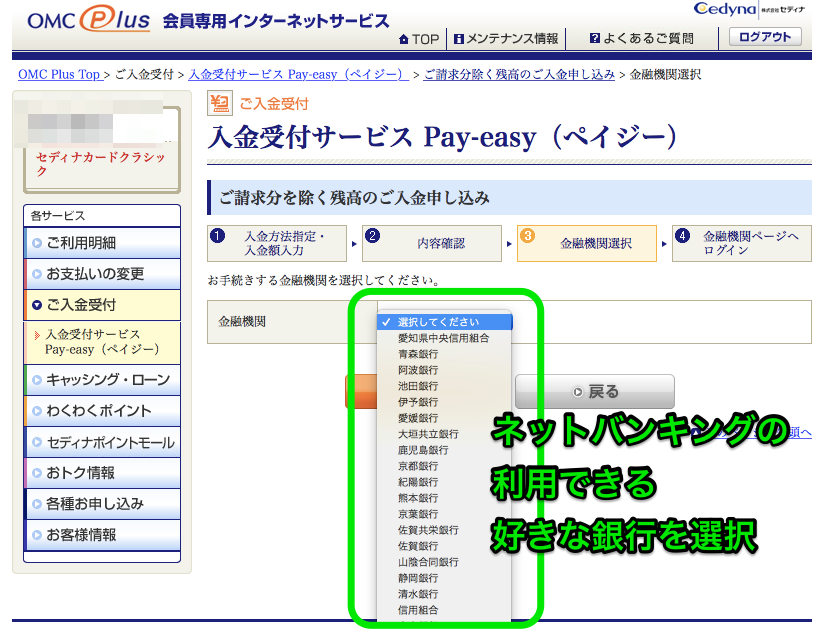Viewport: 820px width, 629px height.
Task: Click the OMC Plus logo
Action: pos(88,19)
